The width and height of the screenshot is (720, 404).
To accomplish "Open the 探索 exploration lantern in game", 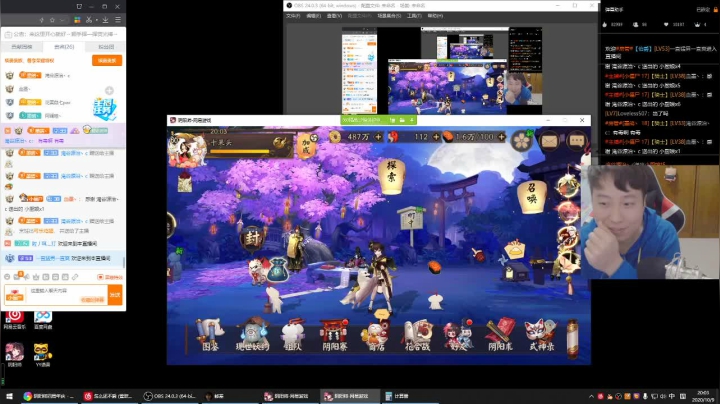I will point(391,175).
